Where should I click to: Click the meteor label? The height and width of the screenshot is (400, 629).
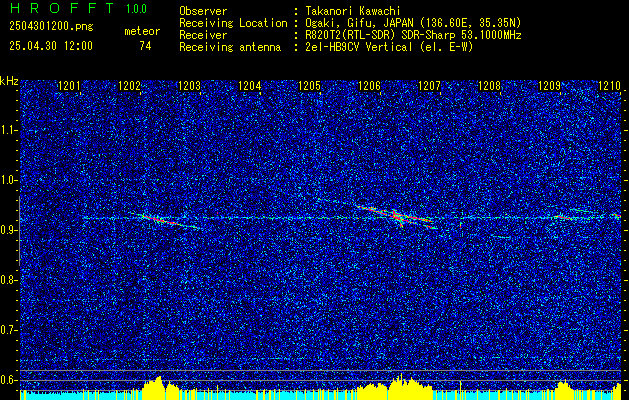[142, 31]
